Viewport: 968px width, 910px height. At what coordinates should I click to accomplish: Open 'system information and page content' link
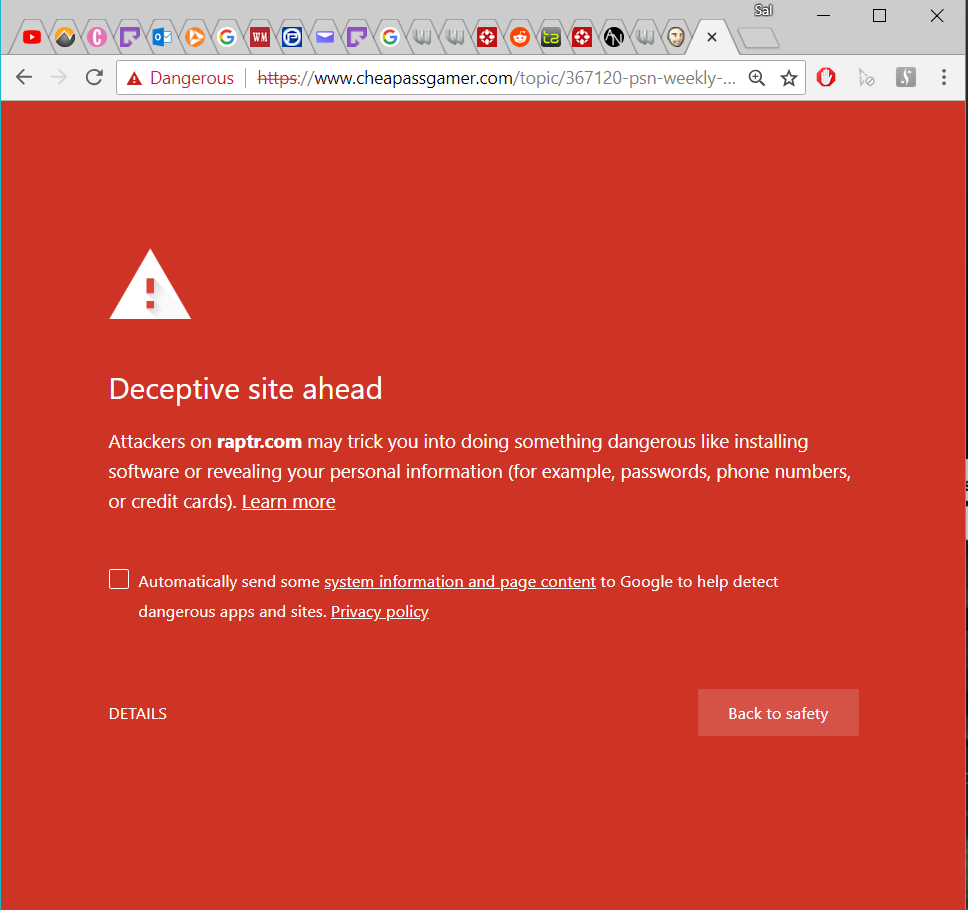460,582
